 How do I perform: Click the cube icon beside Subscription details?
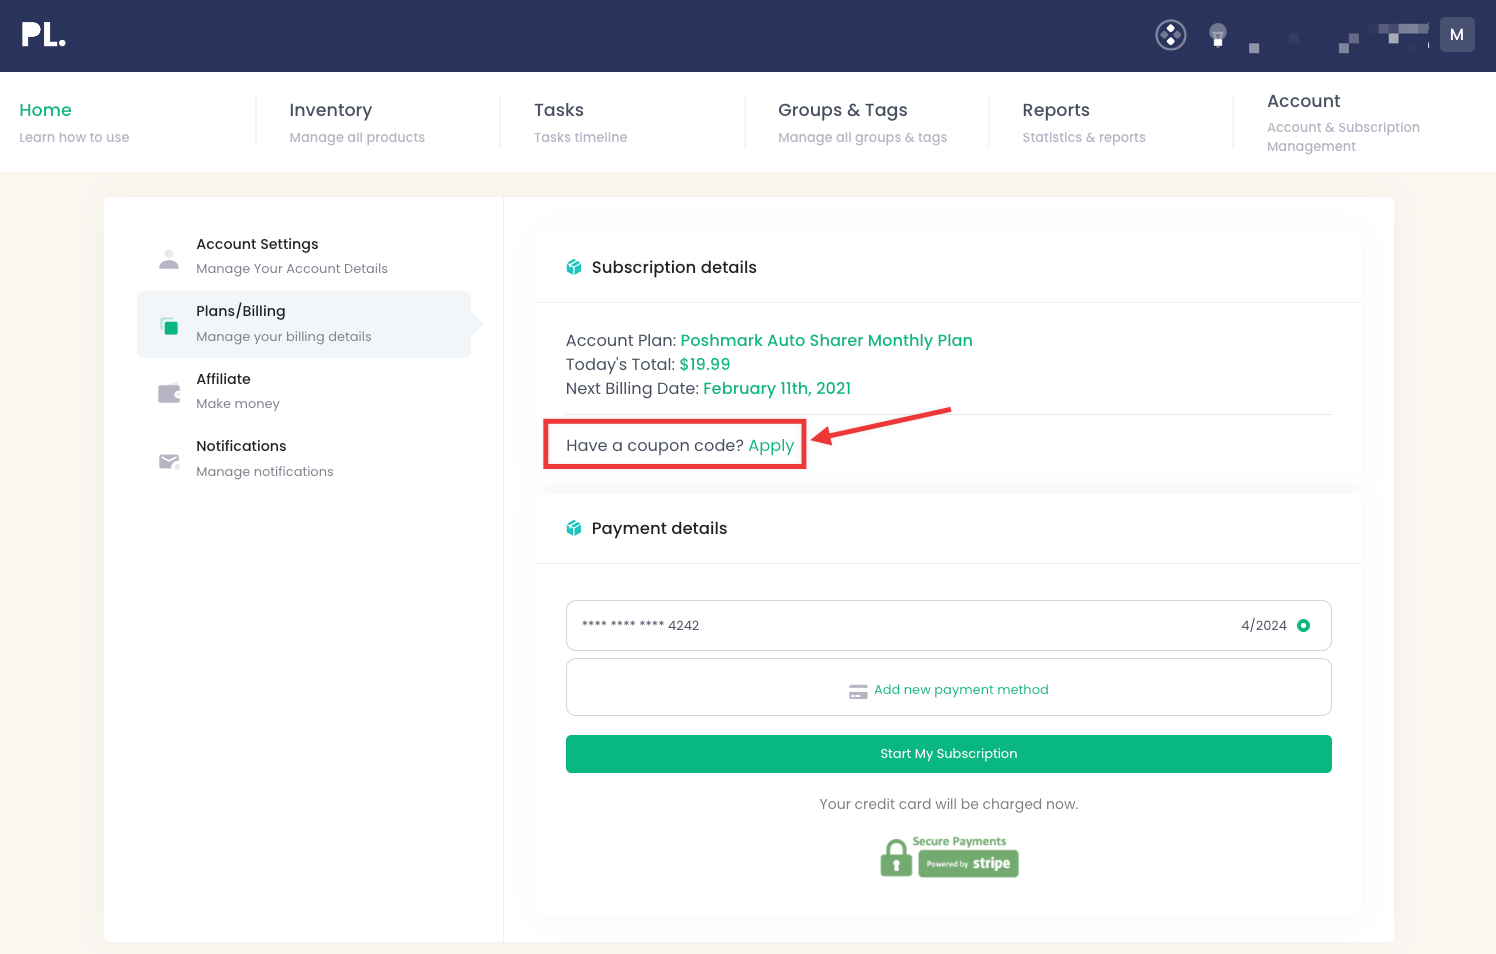[x=574, y=267]
